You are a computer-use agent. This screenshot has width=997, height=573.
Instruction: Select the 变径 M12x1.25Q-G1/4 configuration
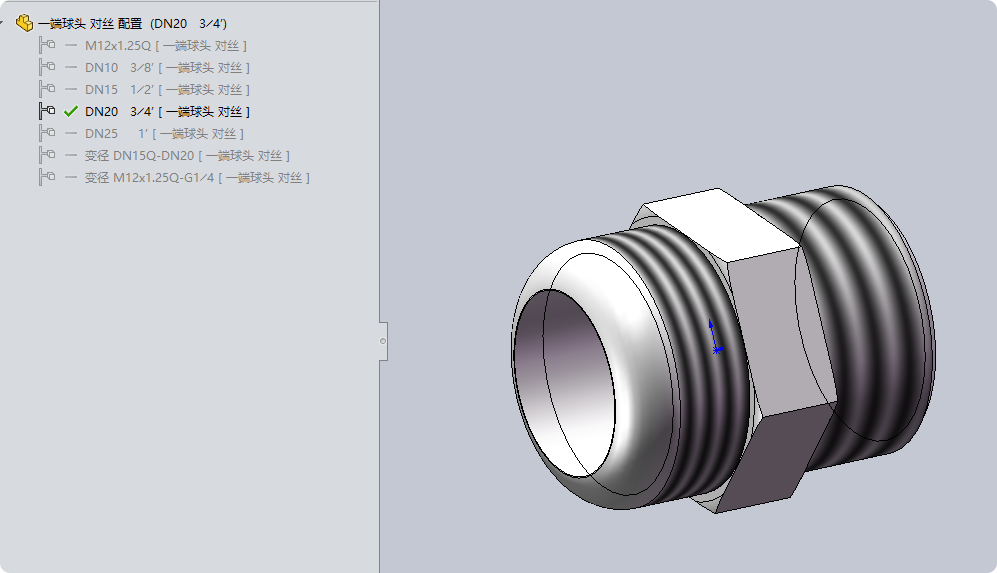coord(197,178)
